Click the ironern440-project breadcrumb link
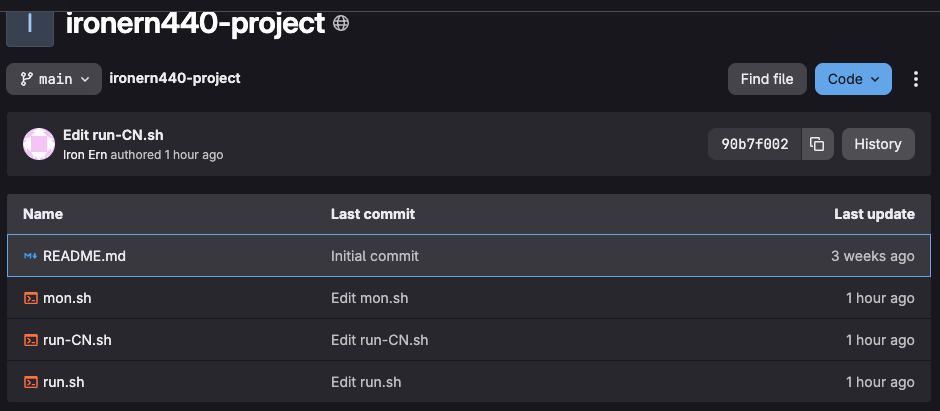This screenshot has width=940, height=411. click(175, 78)
